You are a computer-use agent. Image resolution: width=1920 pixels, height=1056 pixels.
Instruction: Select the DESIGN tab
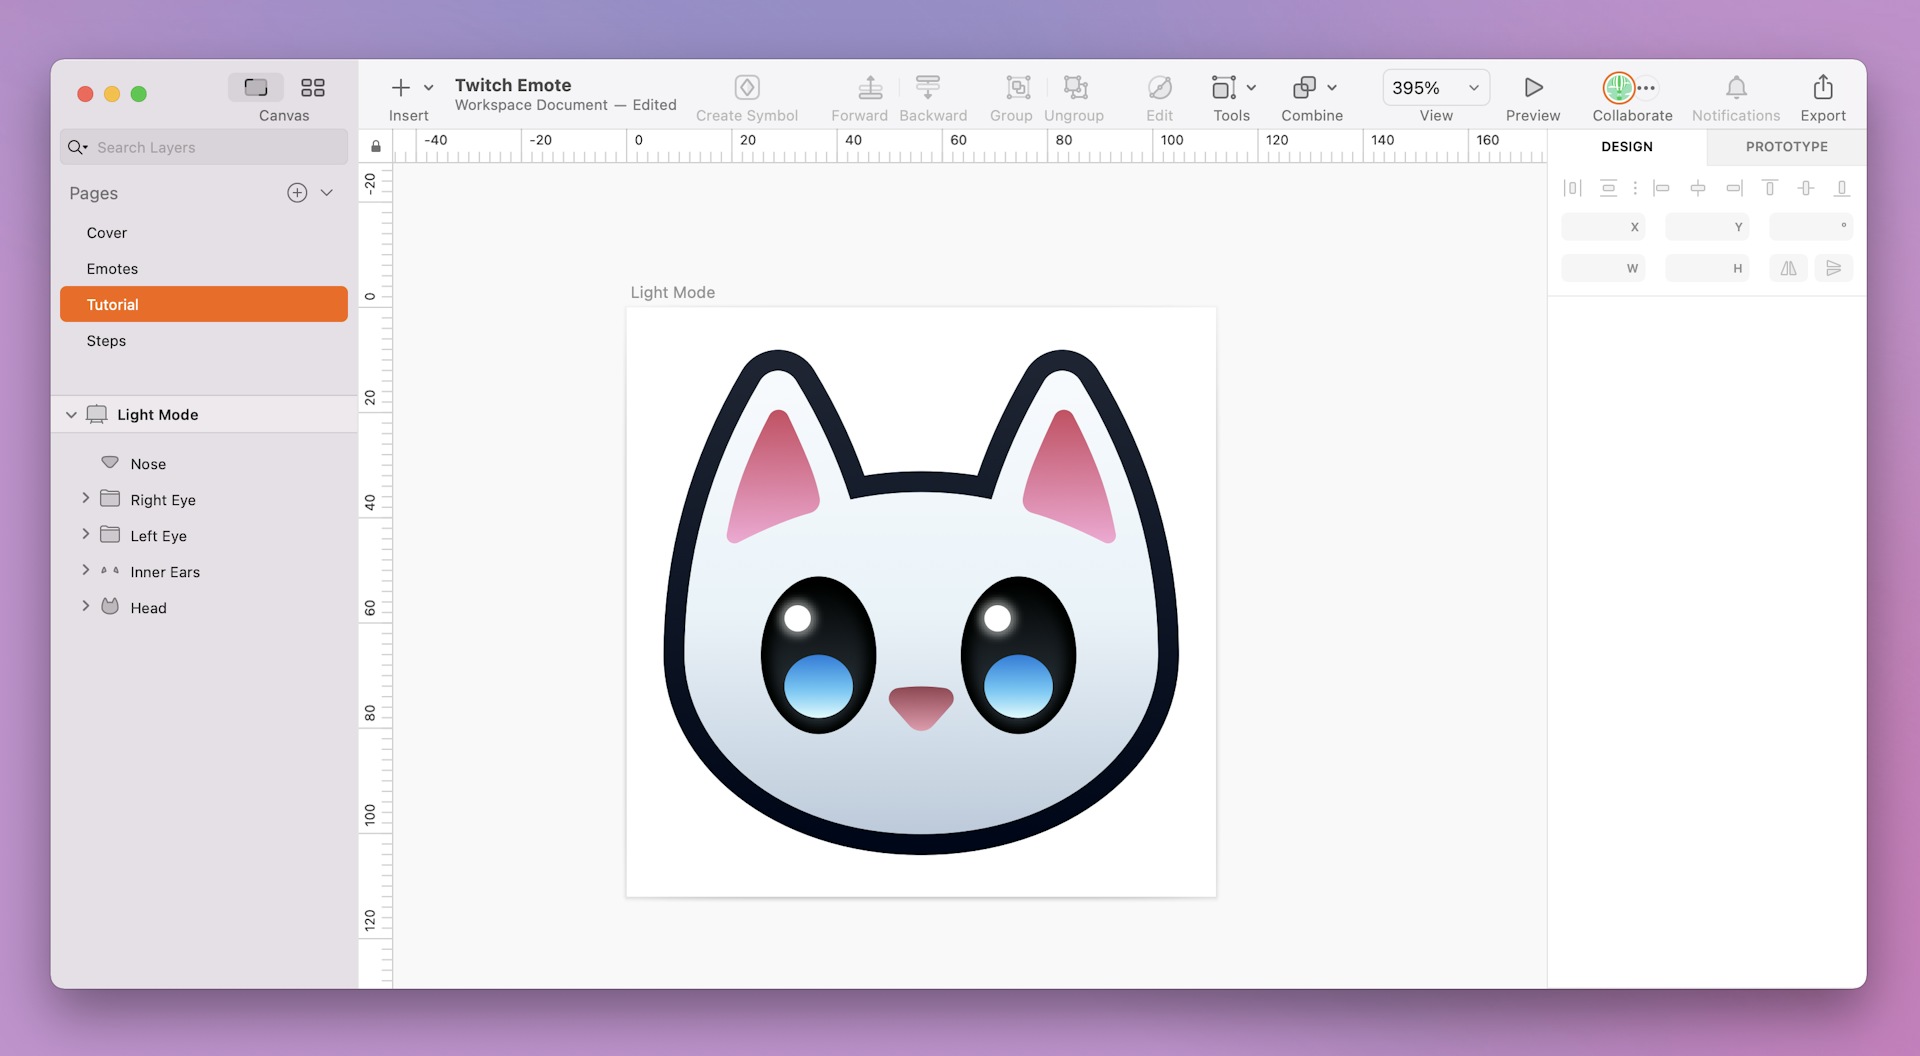[1627, 146]
